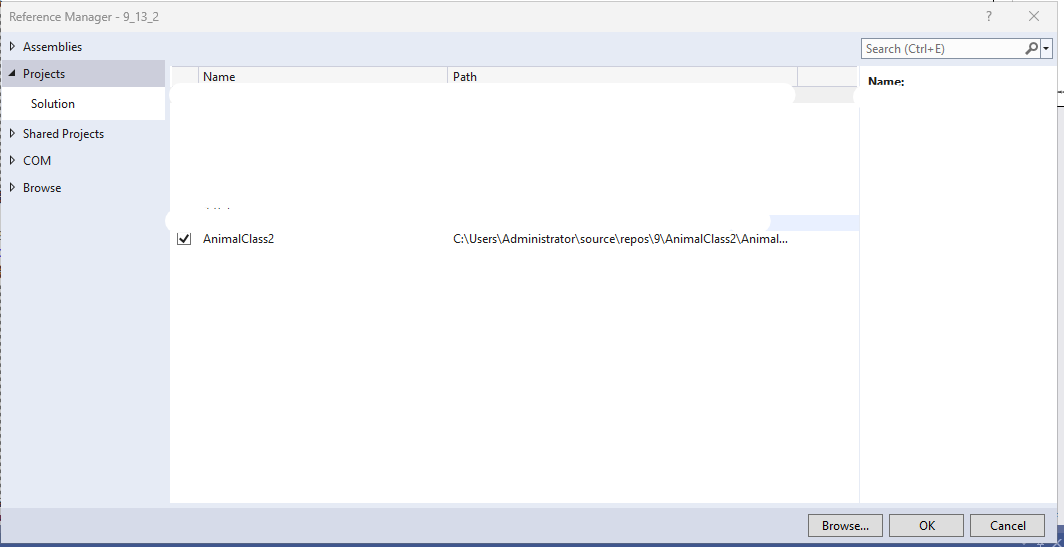Screen dimensions: 1064x547
Task: Select the Assemblies category
Action: click(x=52, y=47)
